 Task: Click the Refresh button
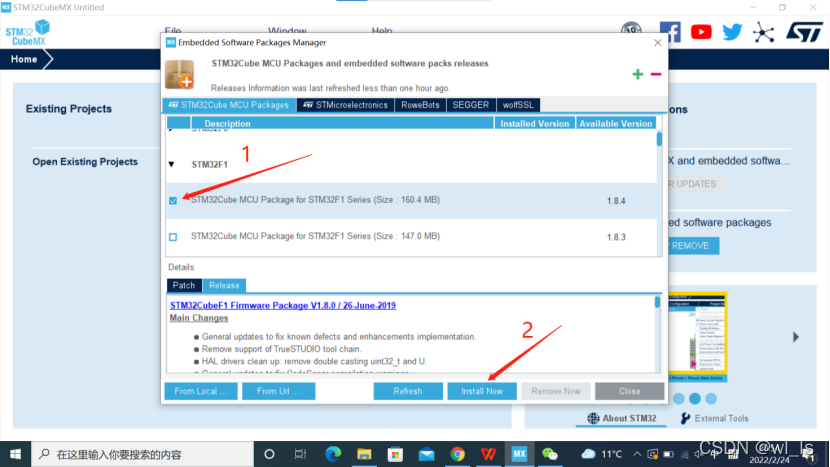click(408, 391)
